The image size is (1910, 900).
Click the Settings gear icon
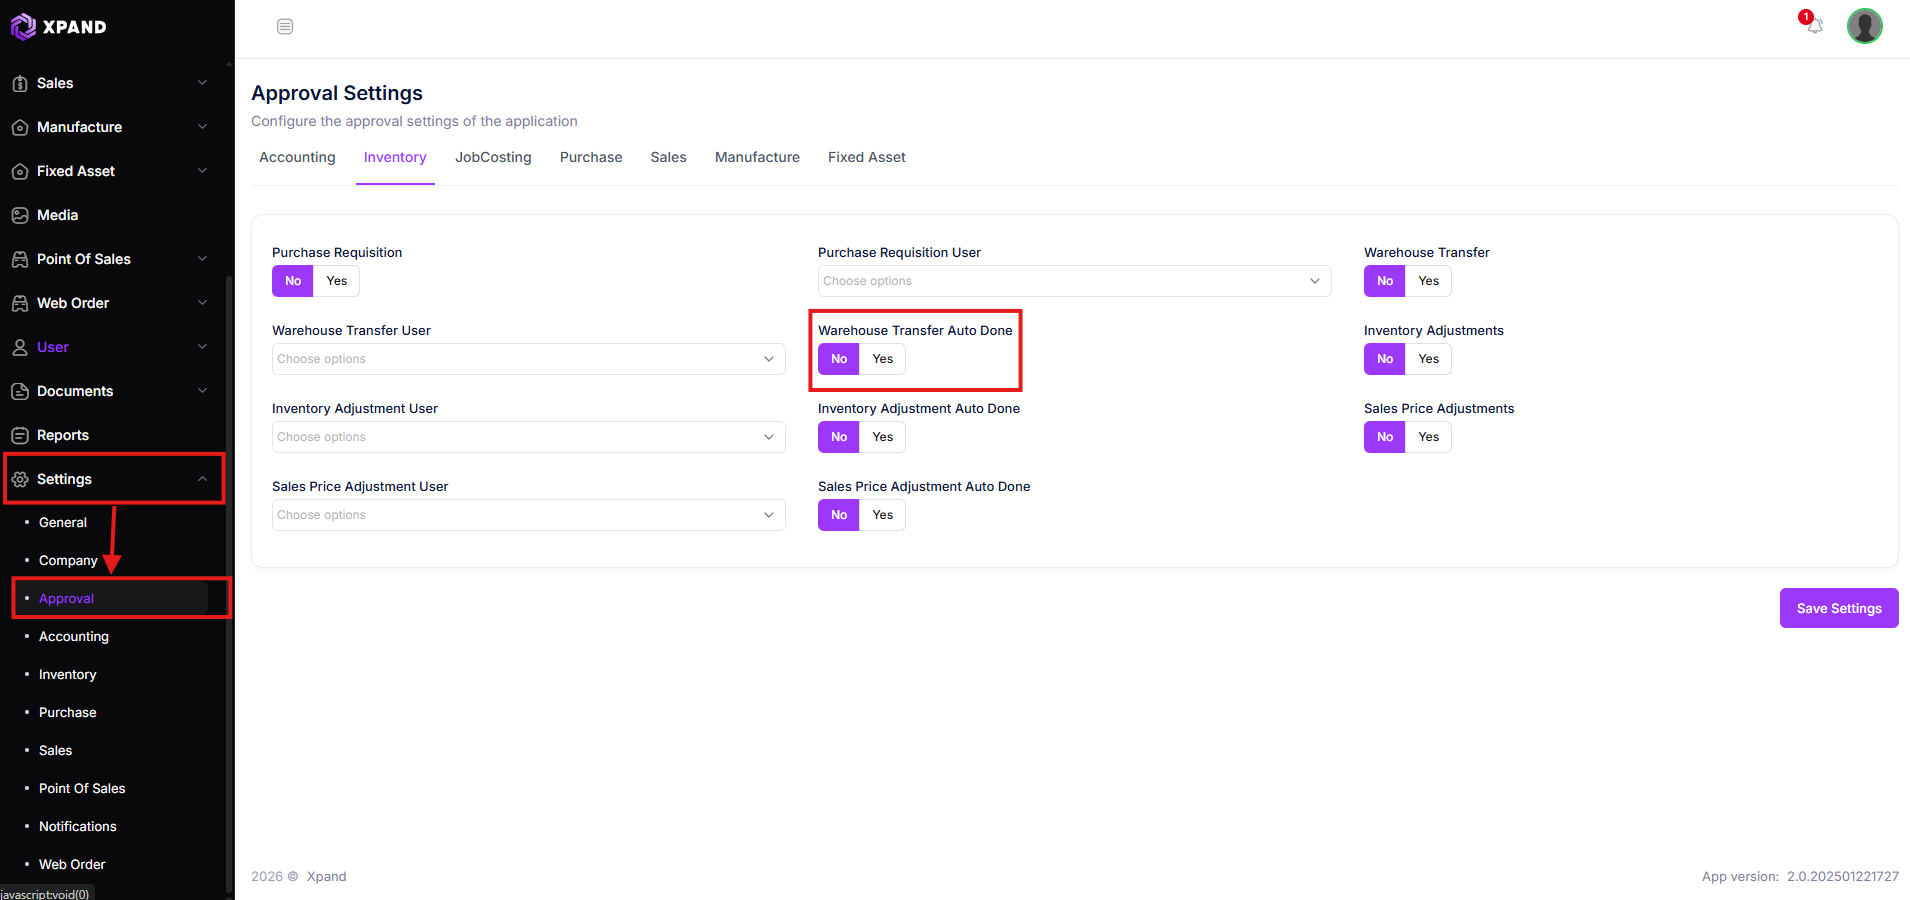pos(20,479)
